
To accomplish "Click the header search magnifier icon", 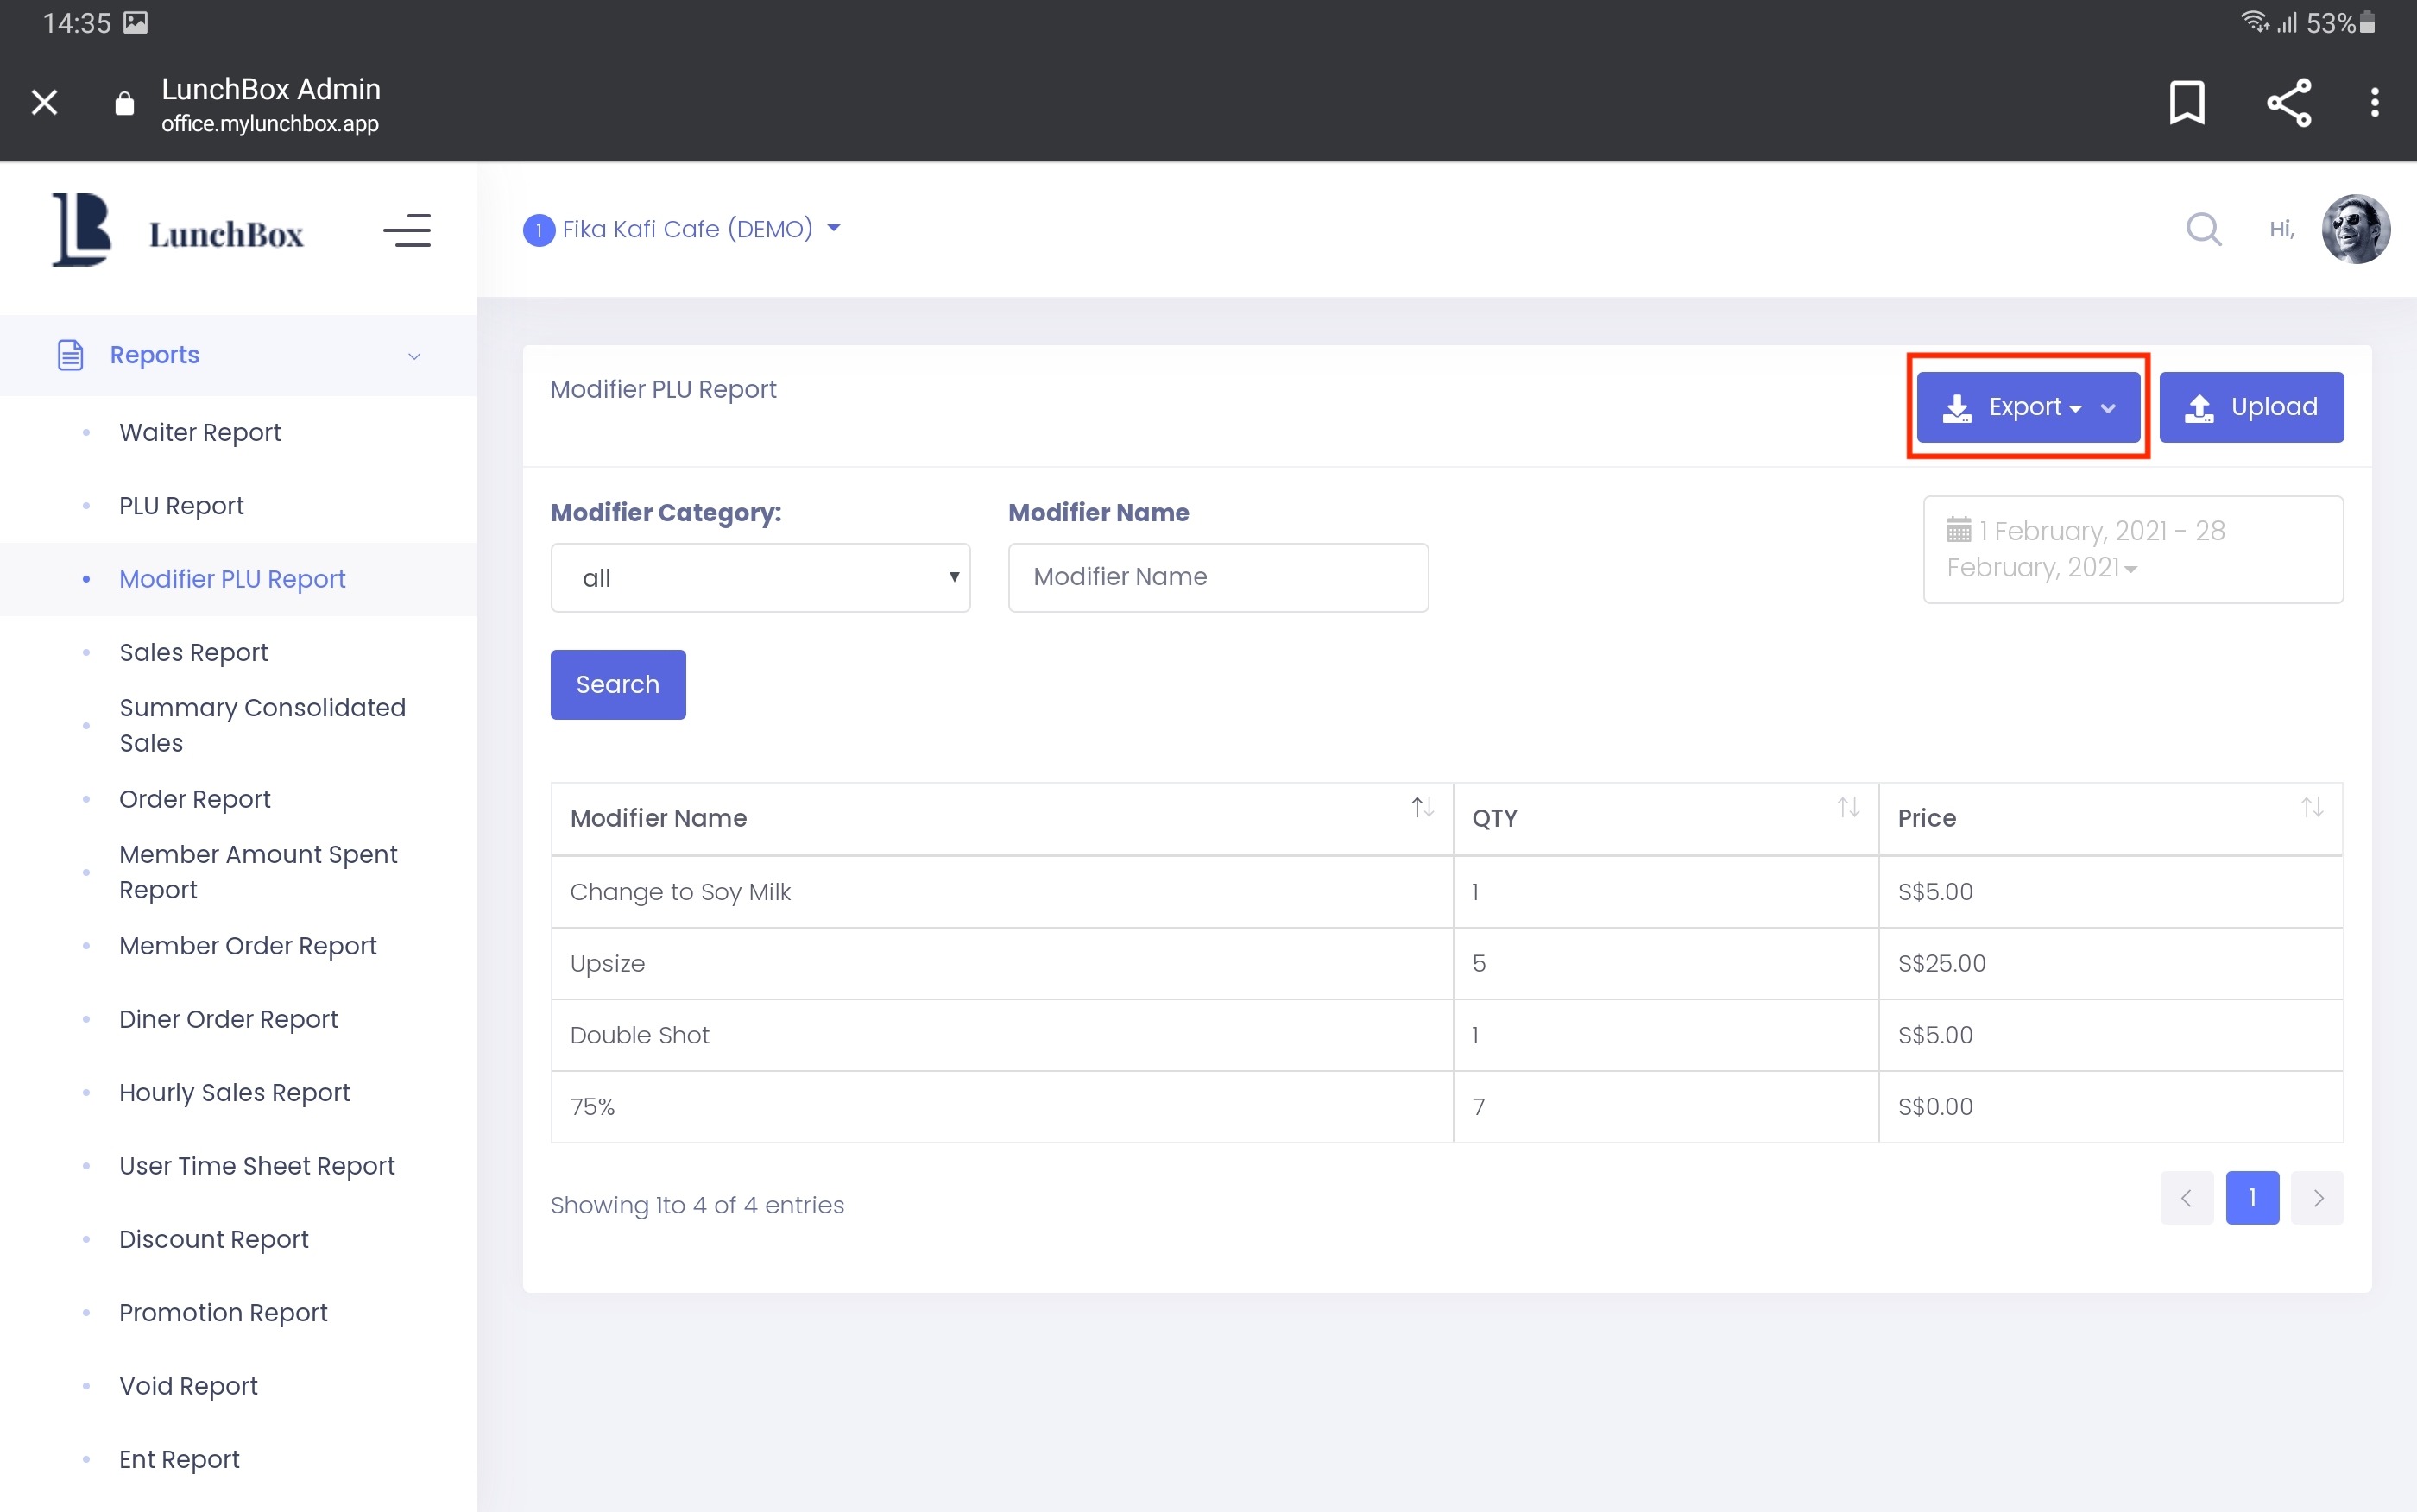I will [x=2203, y=229].
